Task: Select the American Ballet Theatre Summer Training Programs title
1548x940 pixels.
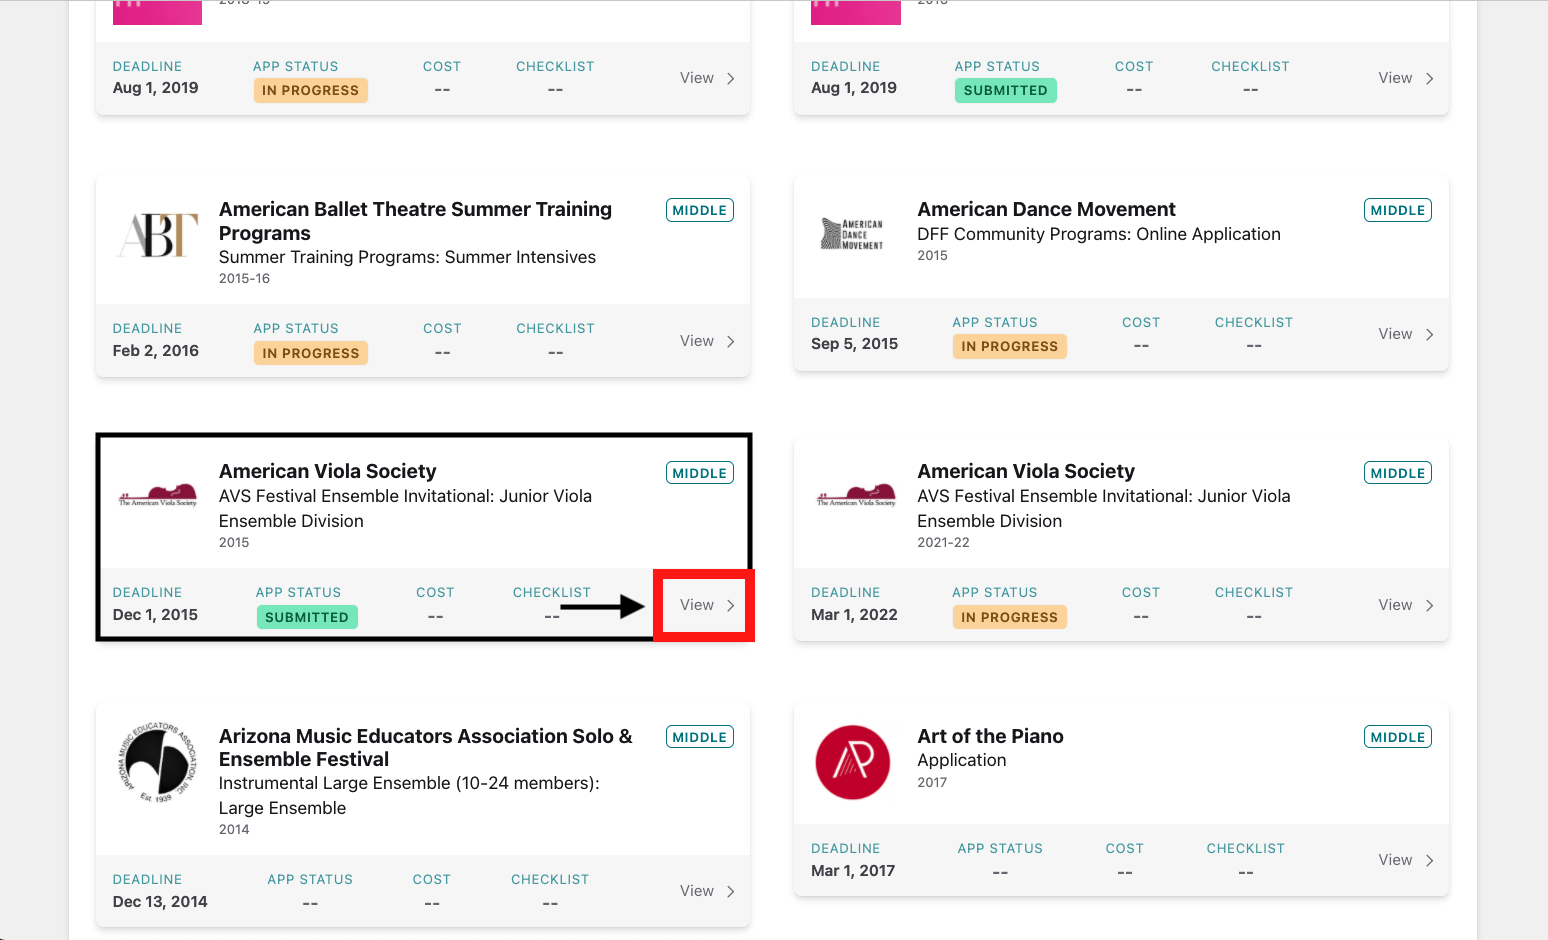Action: click(415, 221)
